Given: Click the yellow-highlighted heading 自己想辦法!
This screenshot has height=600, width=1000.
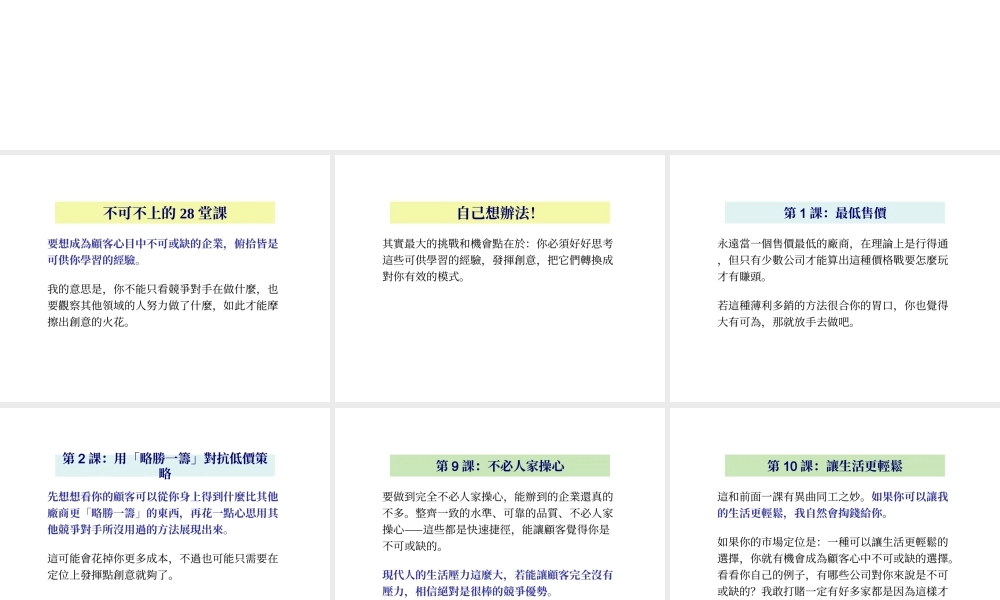Looking at the screenshot, I should point(498,212).
